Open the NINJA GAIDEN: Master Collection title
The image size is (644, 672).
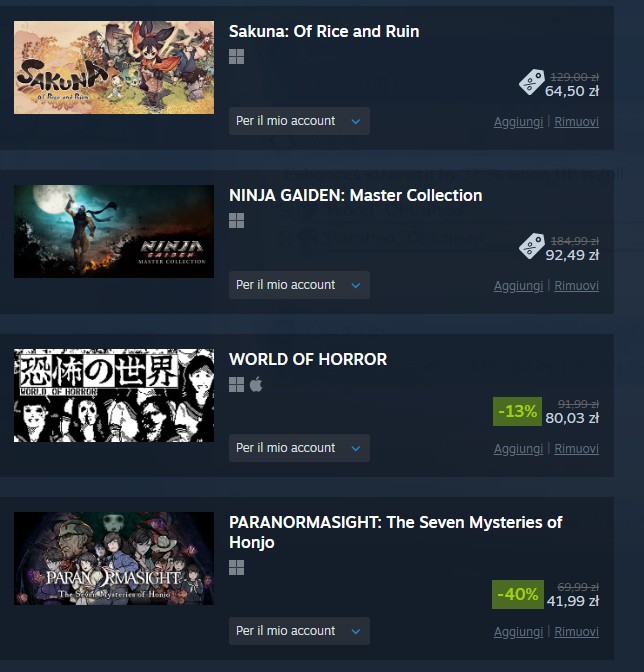(x=356, y=195)
